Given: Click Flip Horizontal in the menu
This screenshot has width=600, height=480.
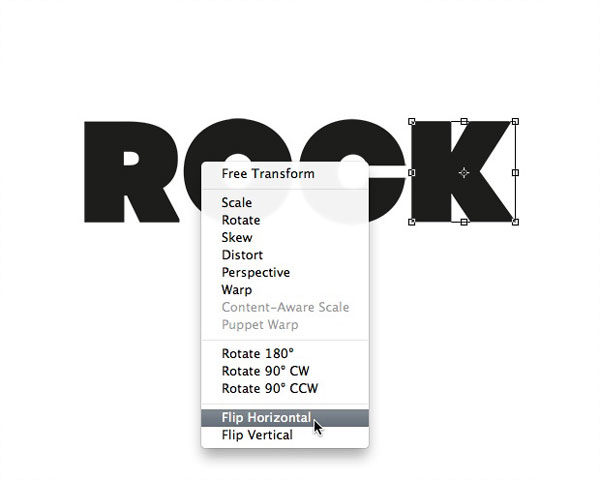Looking at the screenshot, I should [x=285, y=418].
